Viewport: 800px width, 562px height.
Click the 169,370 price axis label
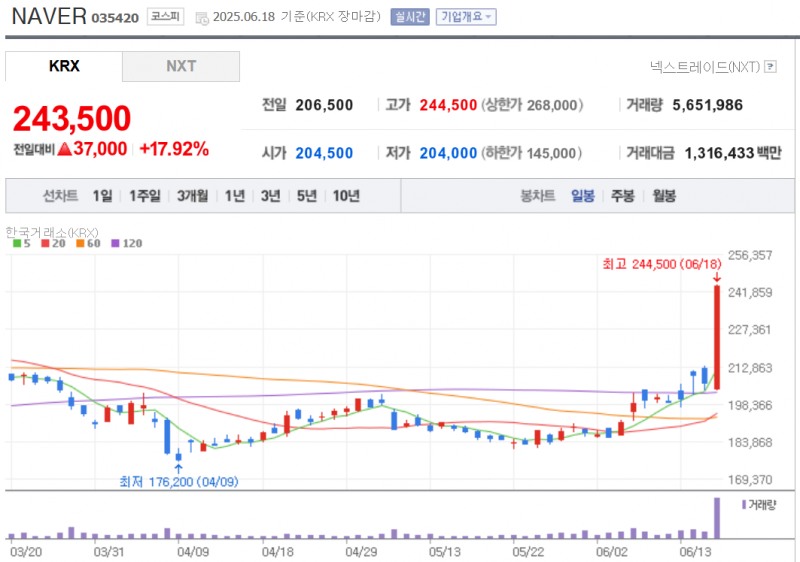[749, 479]
